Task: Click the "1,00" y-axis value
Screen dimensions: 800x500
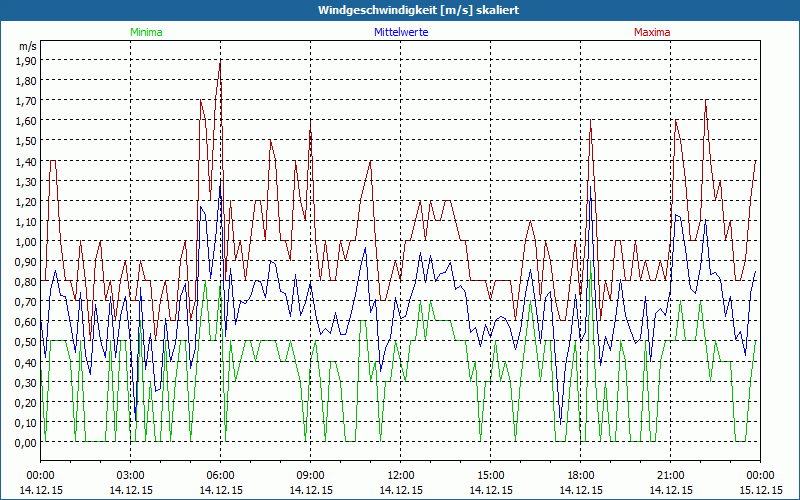Action: pos(26,241)
